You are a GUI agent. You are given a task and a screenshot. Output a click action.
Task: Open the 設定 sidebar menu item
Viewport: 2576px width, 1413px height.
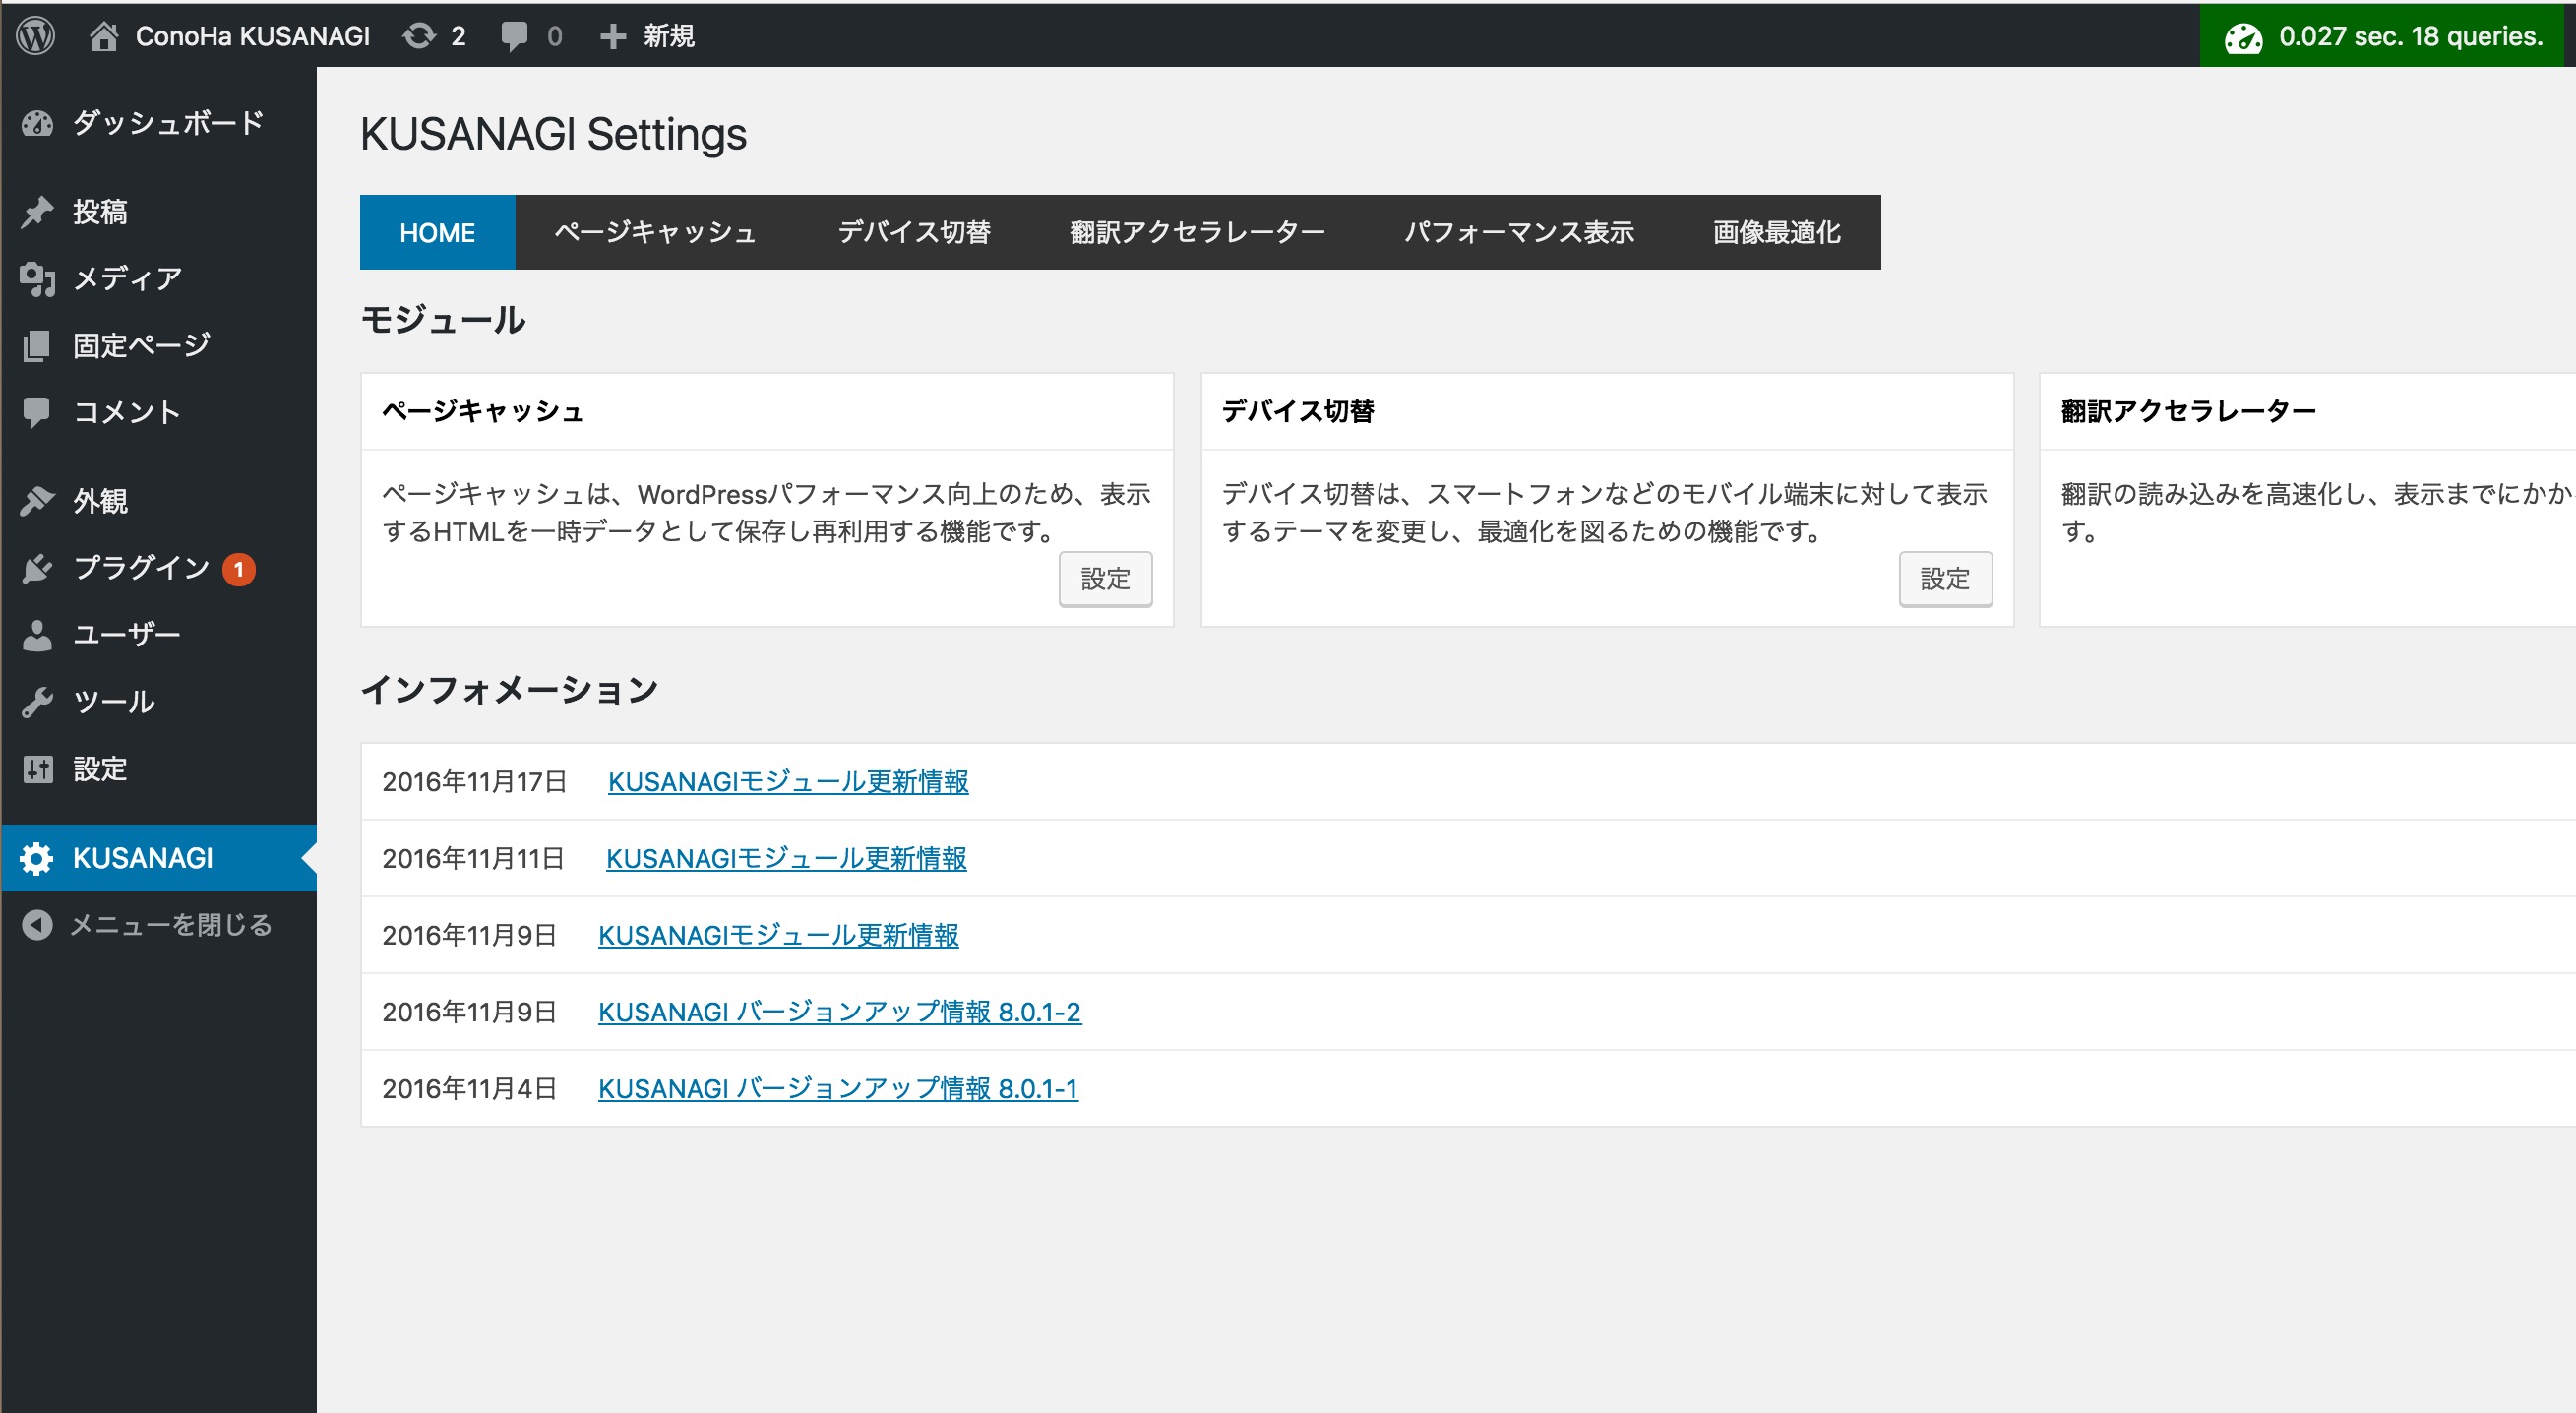(160, 769)
